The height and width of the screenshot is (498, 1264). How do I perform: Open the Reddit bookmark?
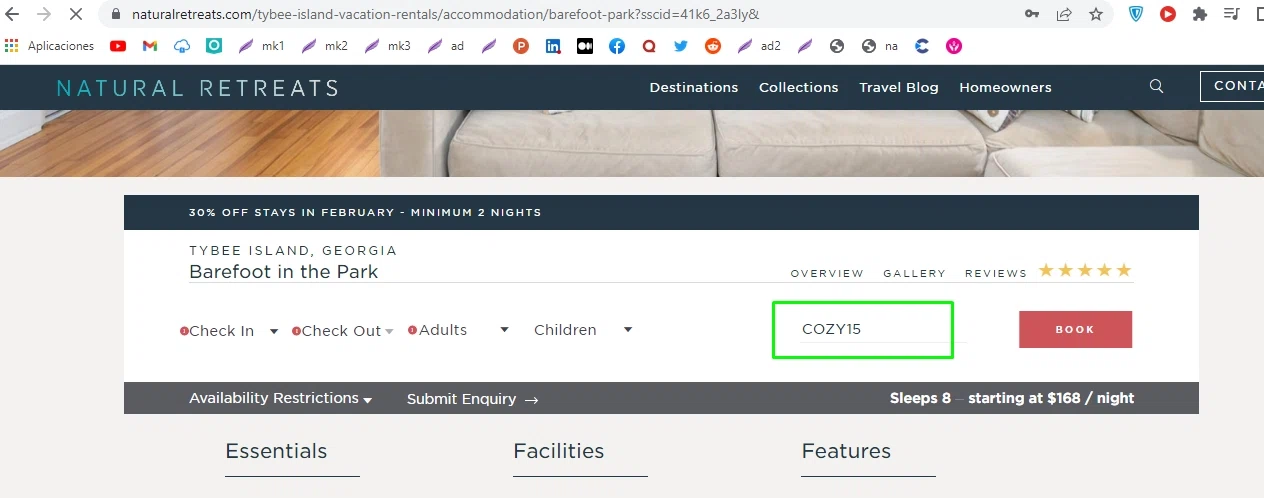click(x=713, y=46)
